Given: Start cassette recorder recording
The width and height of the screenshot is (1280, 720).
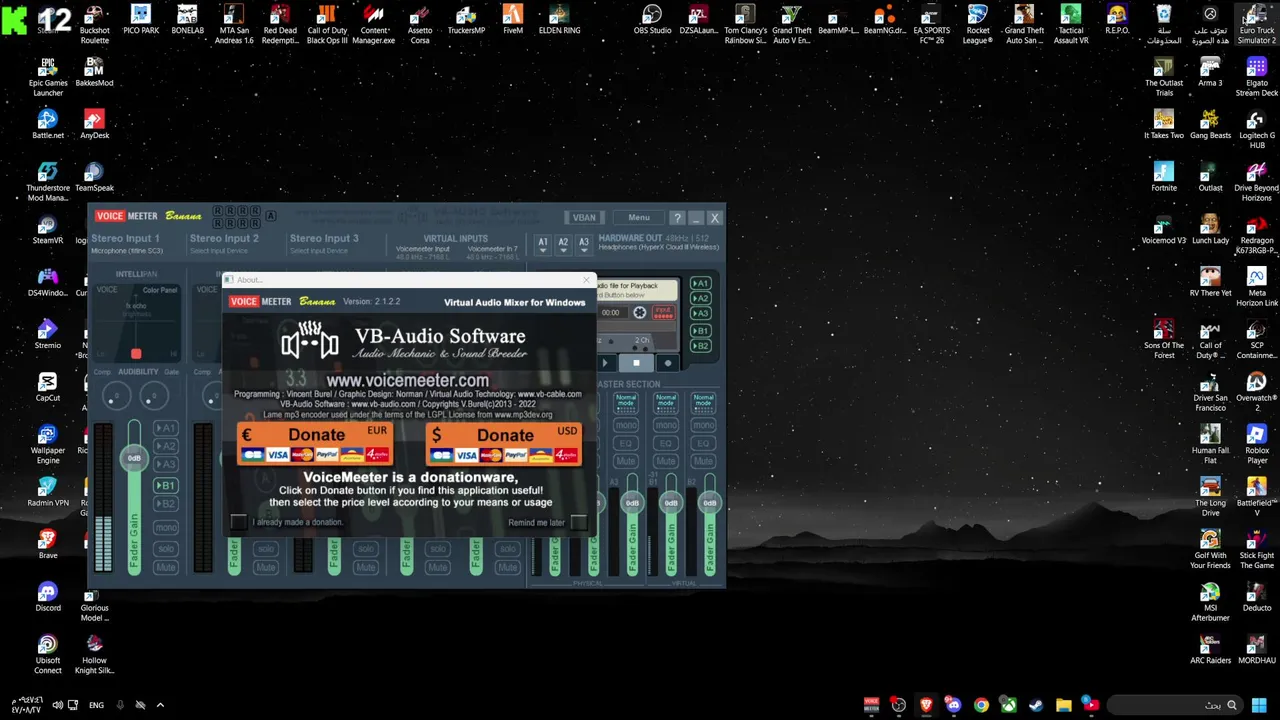Looking at the screenshot, I should (x=668, y=363).
